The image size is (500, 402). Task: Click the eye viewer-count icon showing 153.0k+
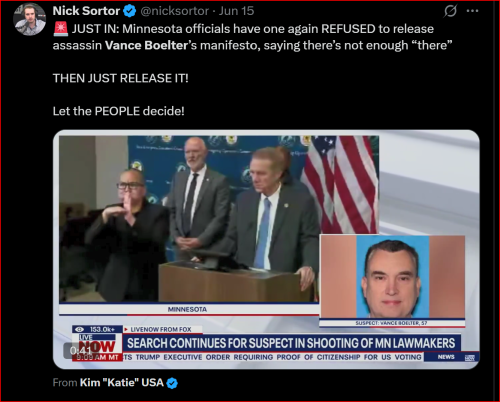click(79, 329)
